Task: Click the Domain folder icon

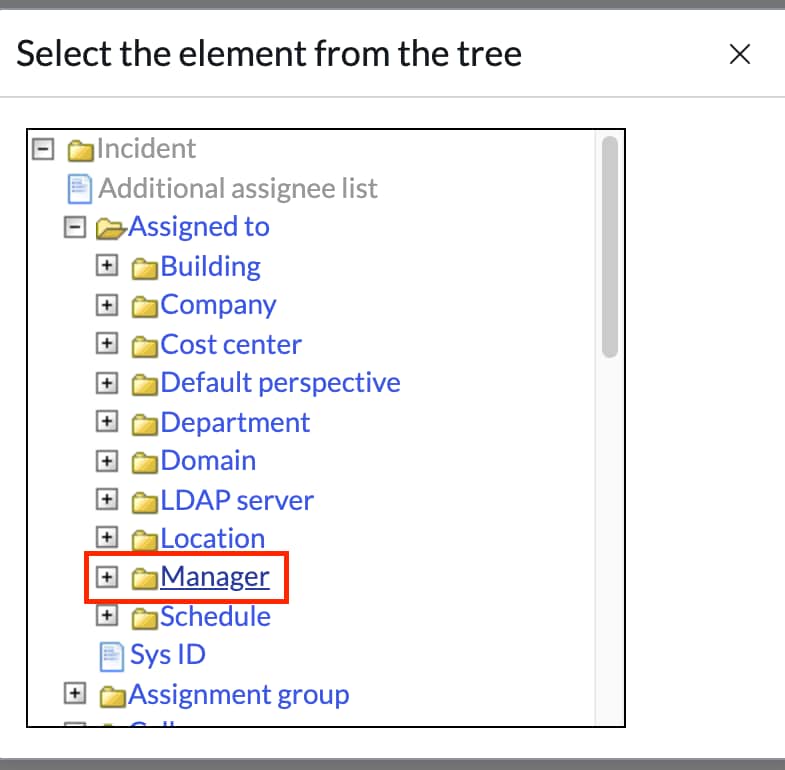Action: pos(146,462)
